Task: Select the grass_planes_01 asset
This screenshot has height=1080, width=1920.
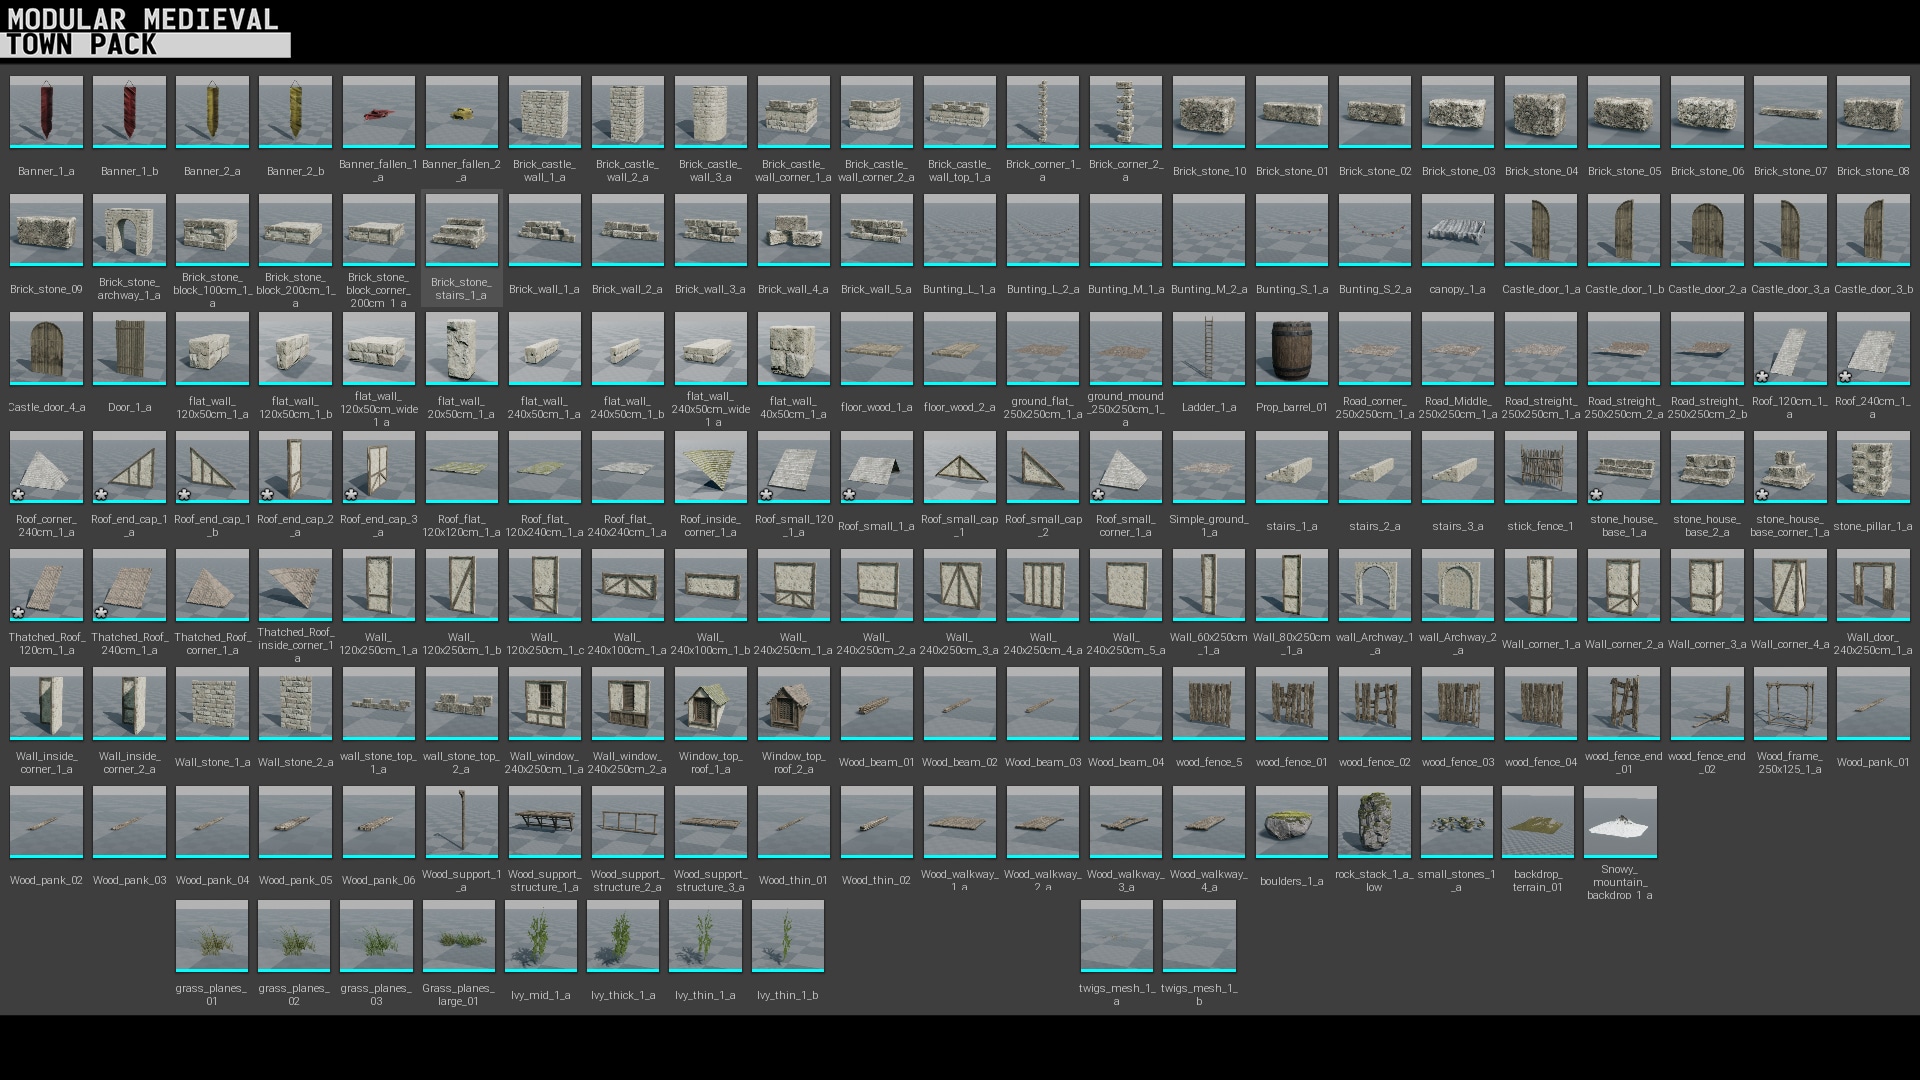Action: 212,936
